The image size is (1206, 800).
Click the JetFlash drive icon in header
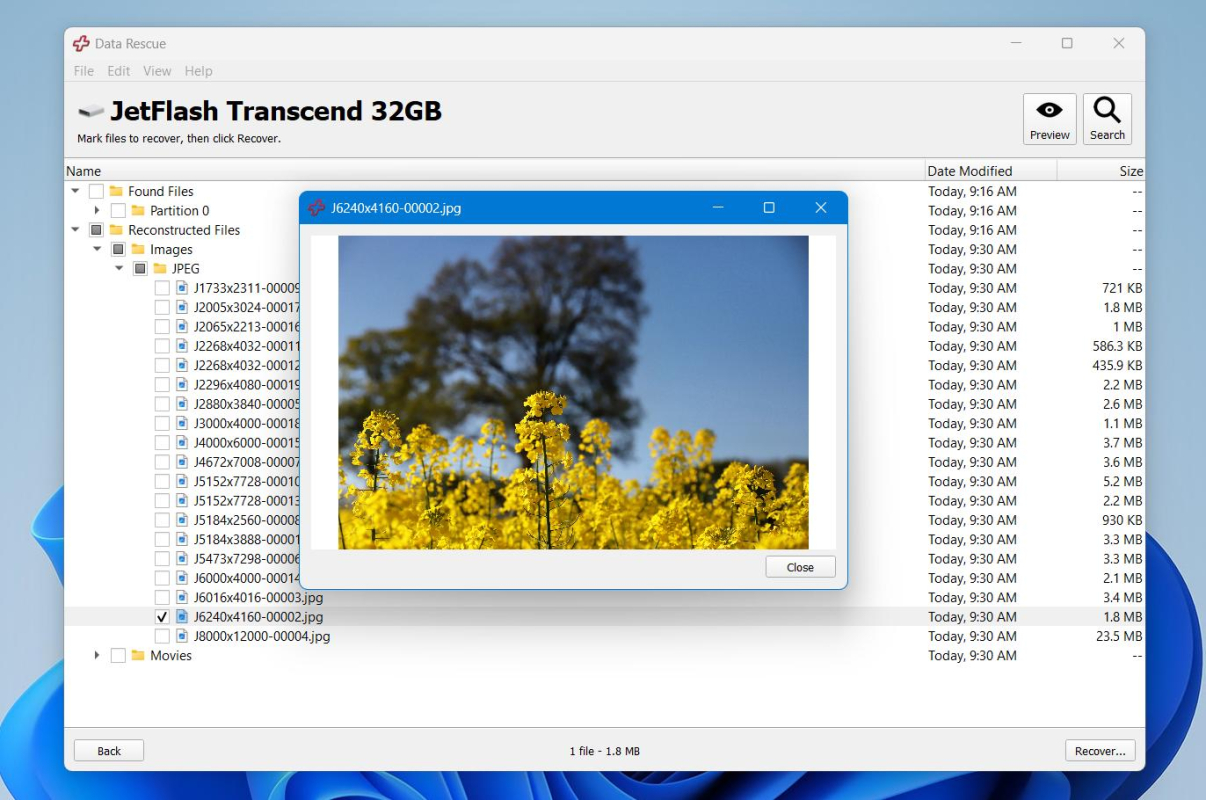tap(91, 111)
